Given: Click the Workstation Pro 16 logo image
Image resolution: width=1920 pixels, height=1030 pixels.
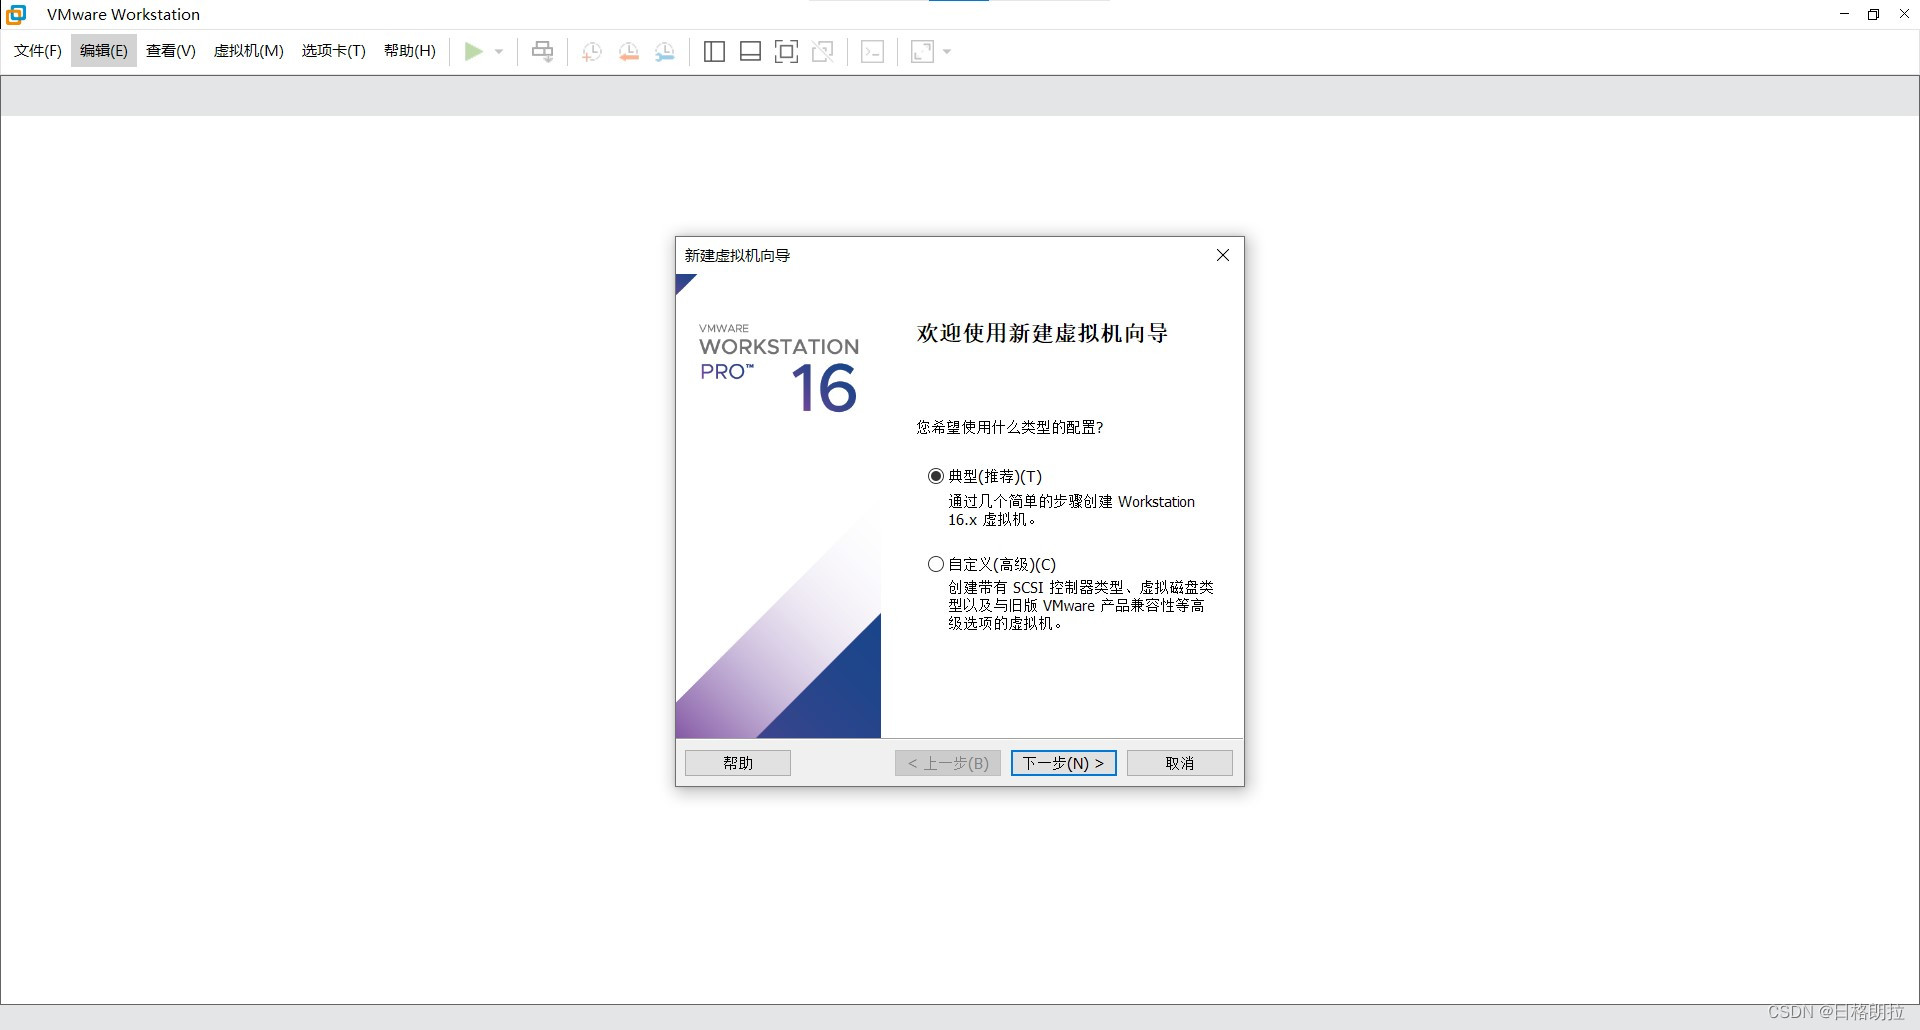Looking at the screenshot, I should pos(779,368).
